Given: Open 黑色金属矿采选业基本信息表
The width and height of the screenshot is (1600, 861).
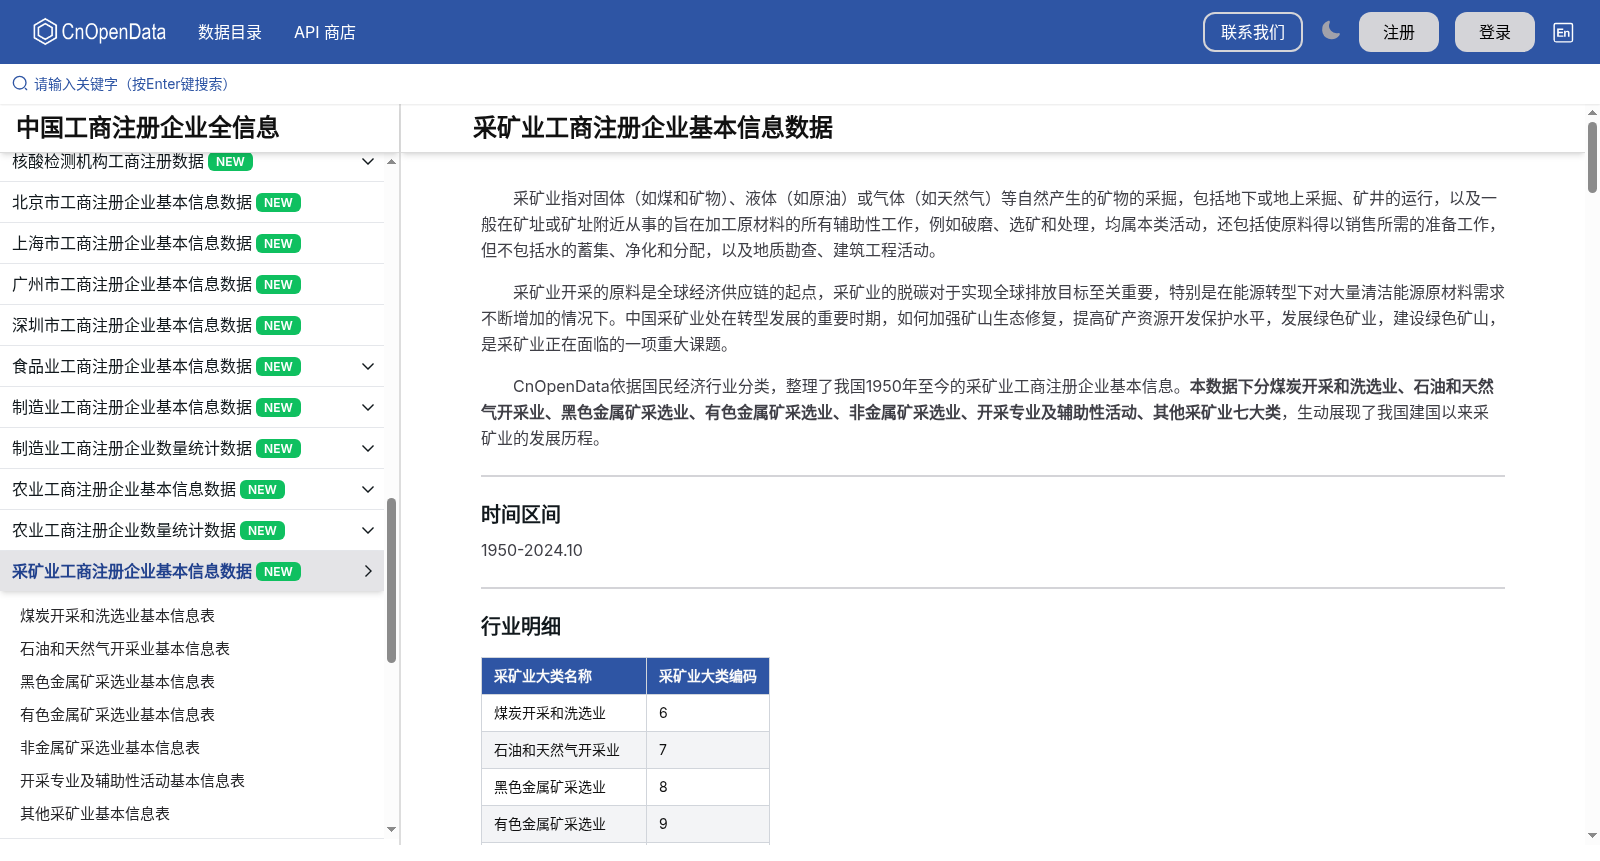Looking at the screenshot, I should point(117,682).
